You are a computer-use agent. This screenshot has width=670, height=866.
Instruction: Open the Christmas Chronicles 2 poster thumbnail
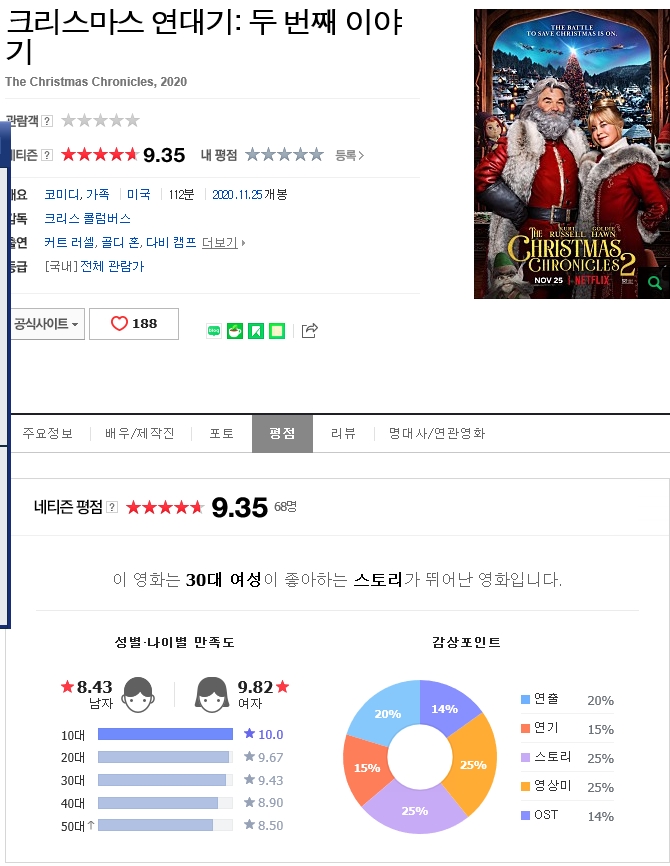click(572, 154)
